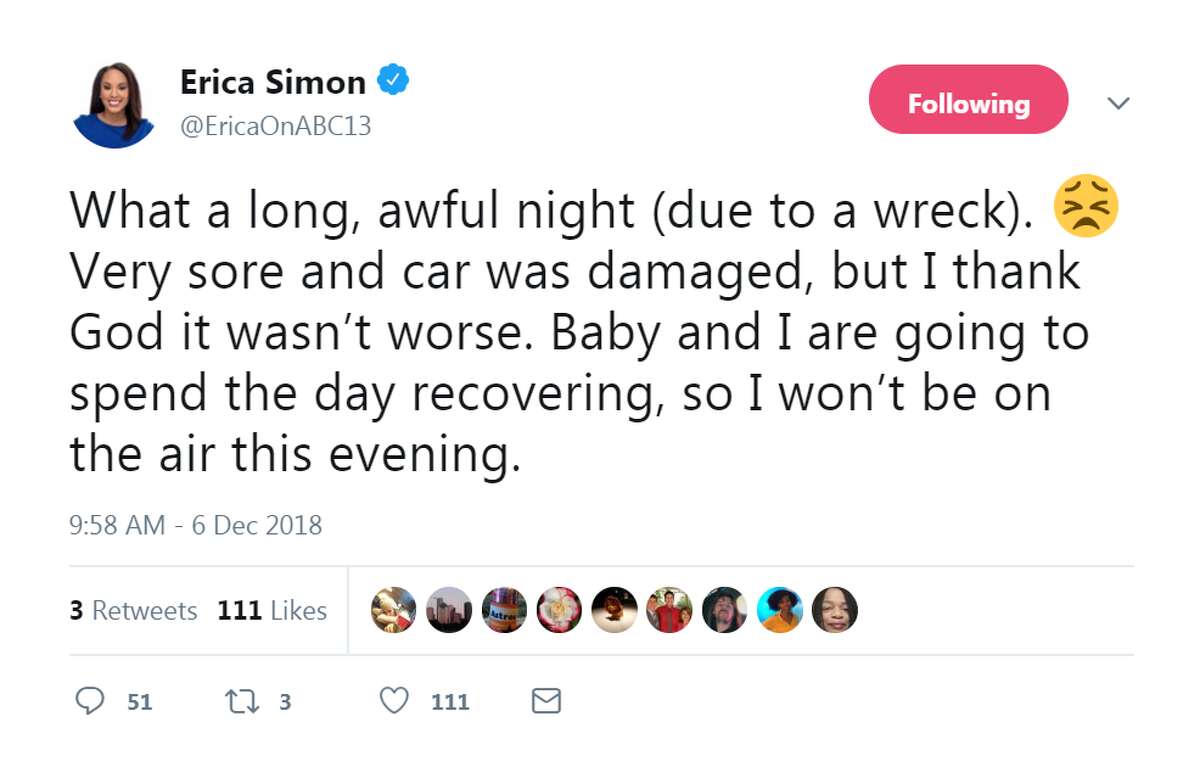Toggle the Following button to unfollow

968,100
